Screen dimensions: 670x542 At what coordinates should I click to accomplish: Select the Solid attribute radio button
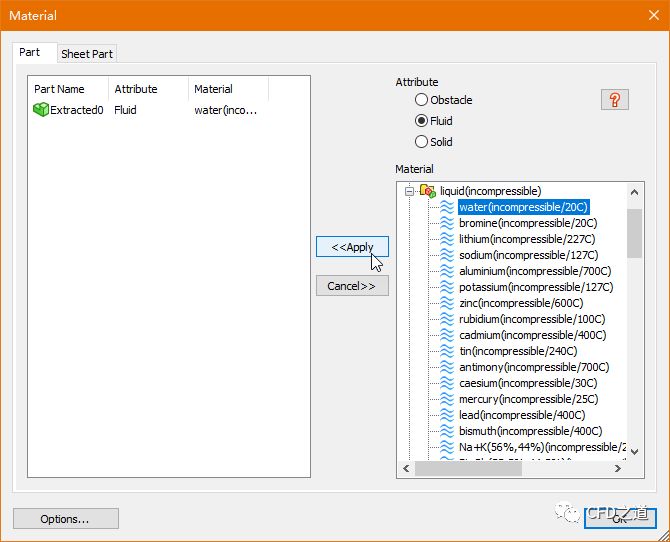coord(422,142)
